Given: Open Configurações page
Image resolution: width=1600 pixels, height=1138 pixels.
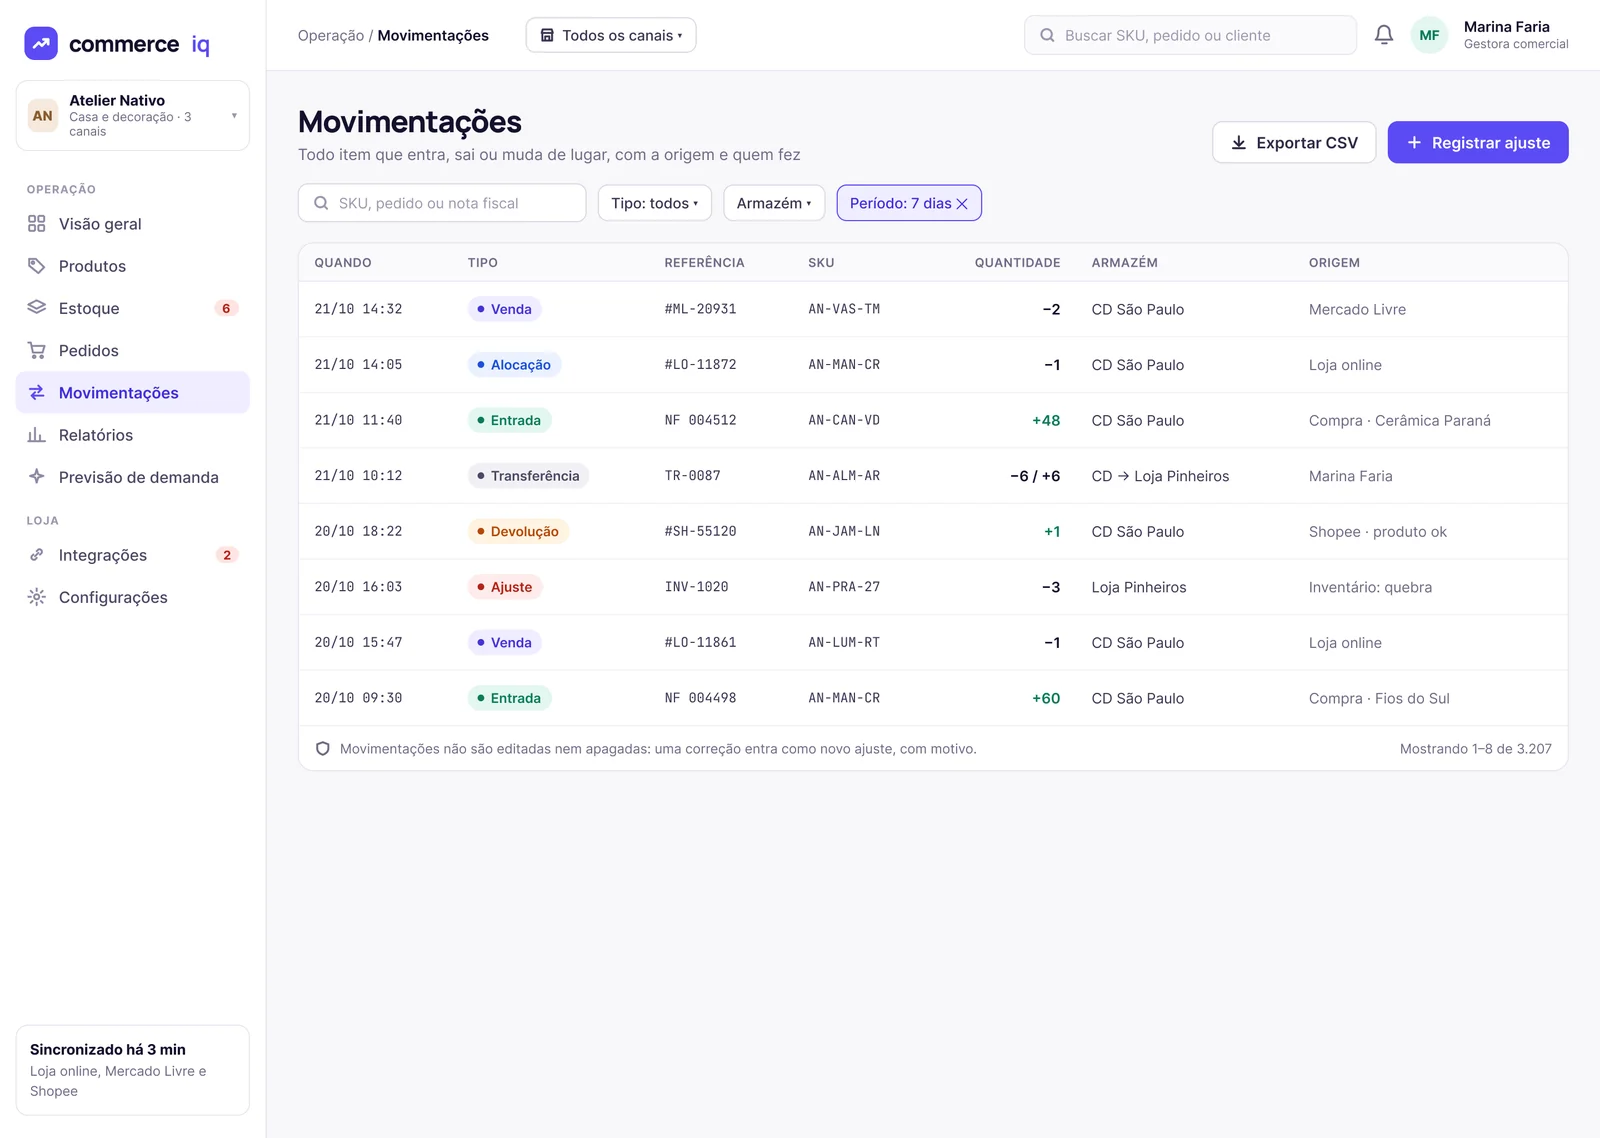Looking at the screenshot, I should click(x=132, y=597).
